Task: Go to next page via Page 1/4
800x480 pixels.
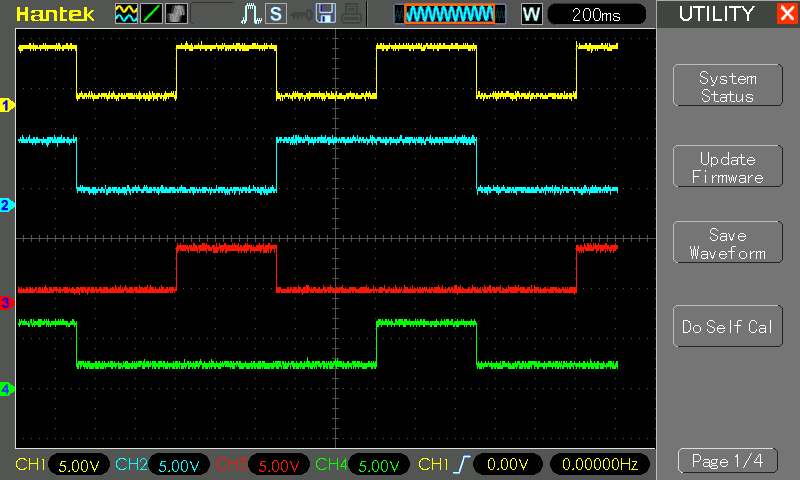Action: (x=727, y=461)
